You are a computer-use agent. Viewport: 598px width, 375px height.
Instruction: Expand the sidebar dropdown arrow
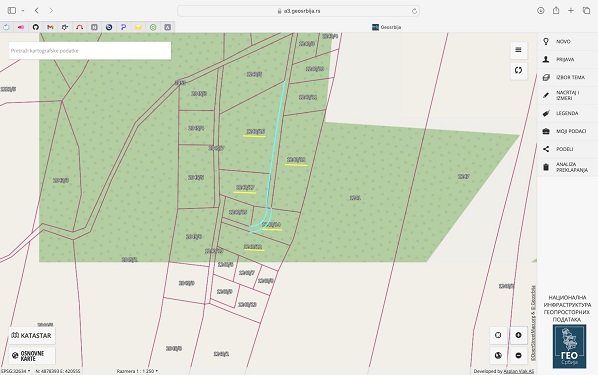pos(23,11)
